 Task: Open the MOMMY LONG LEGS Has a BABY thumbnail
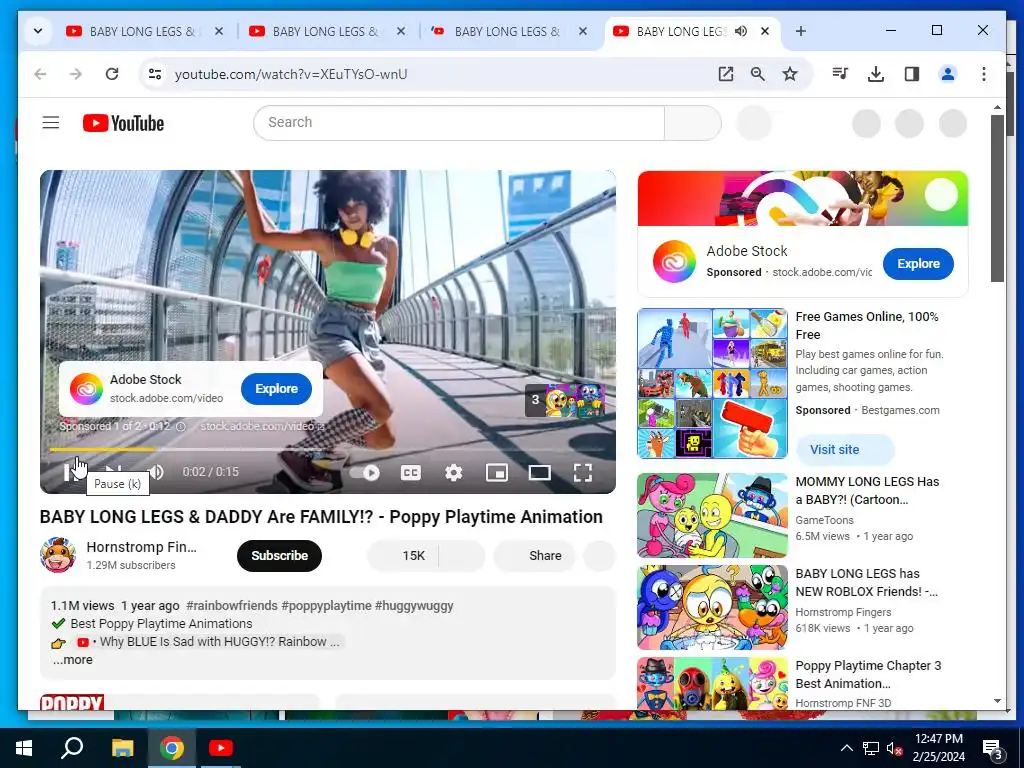coord(712,515)
